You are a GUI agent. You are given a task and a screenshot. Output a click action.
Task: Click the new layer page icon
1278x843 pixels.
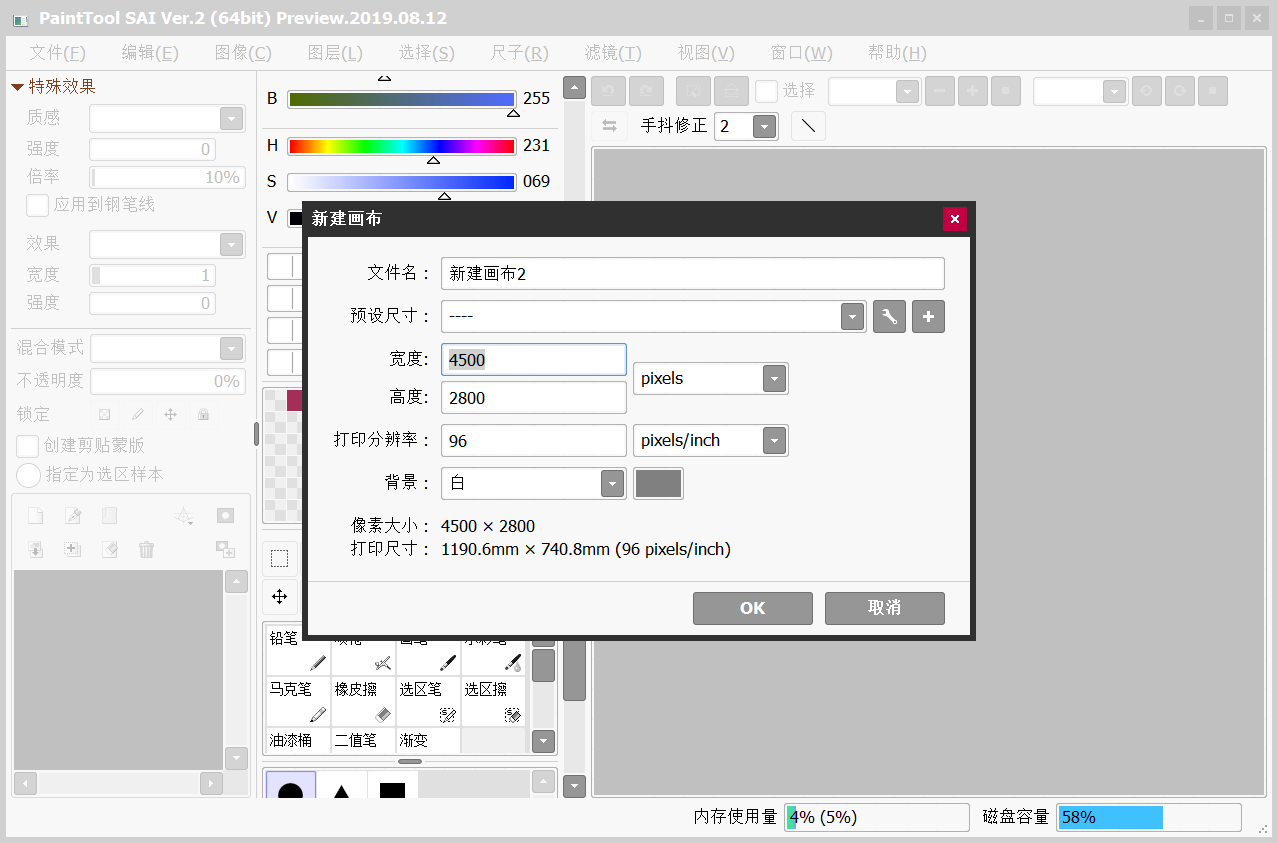(35, 516)
